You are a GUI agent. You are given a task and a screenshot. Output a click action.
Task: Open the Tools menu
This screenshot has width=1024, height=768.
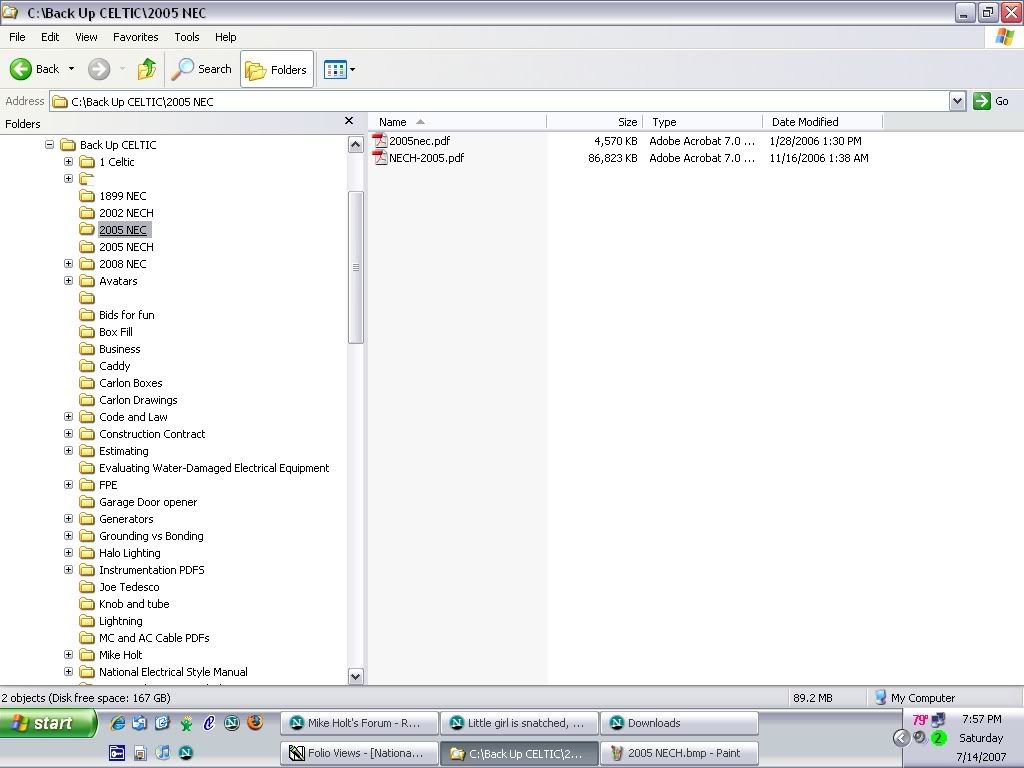[187, 37]
